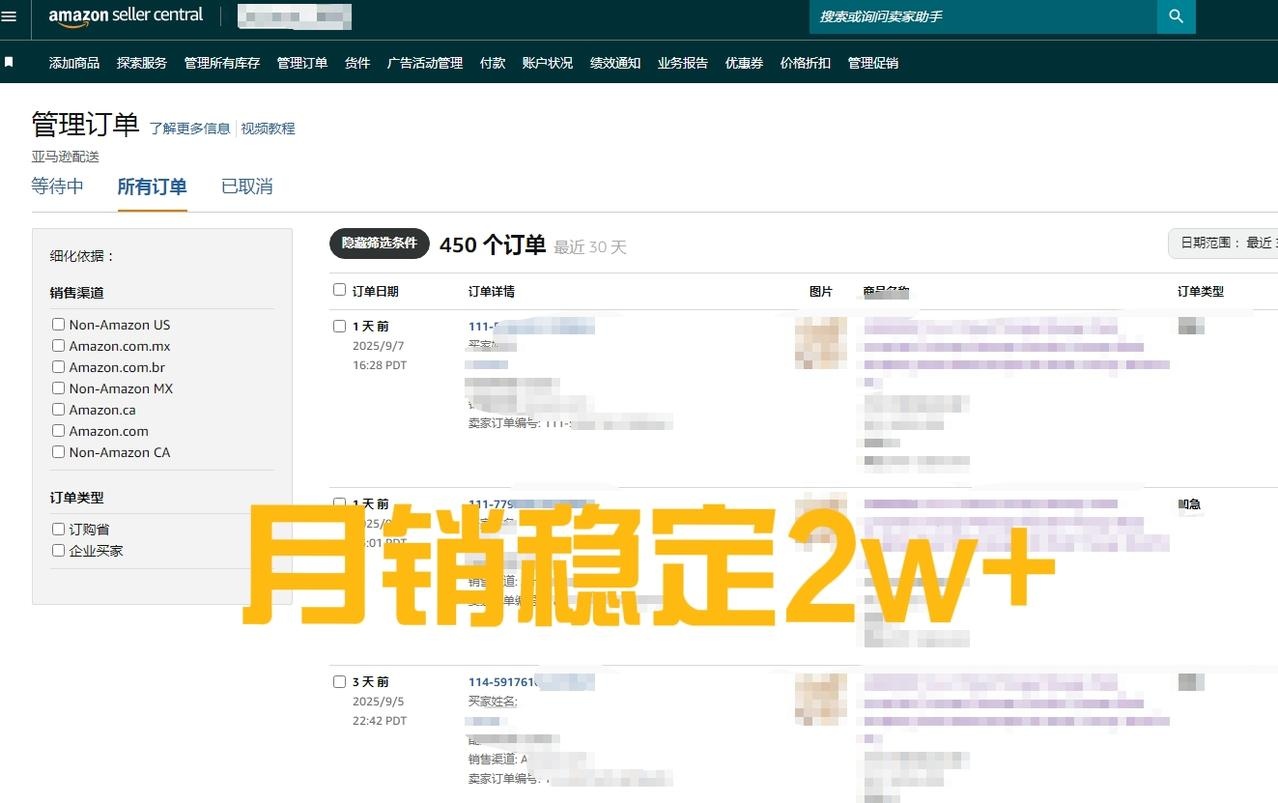Open the hamburger main menu
This screenshot has width=1278, height=803.
tap(9, 16)
